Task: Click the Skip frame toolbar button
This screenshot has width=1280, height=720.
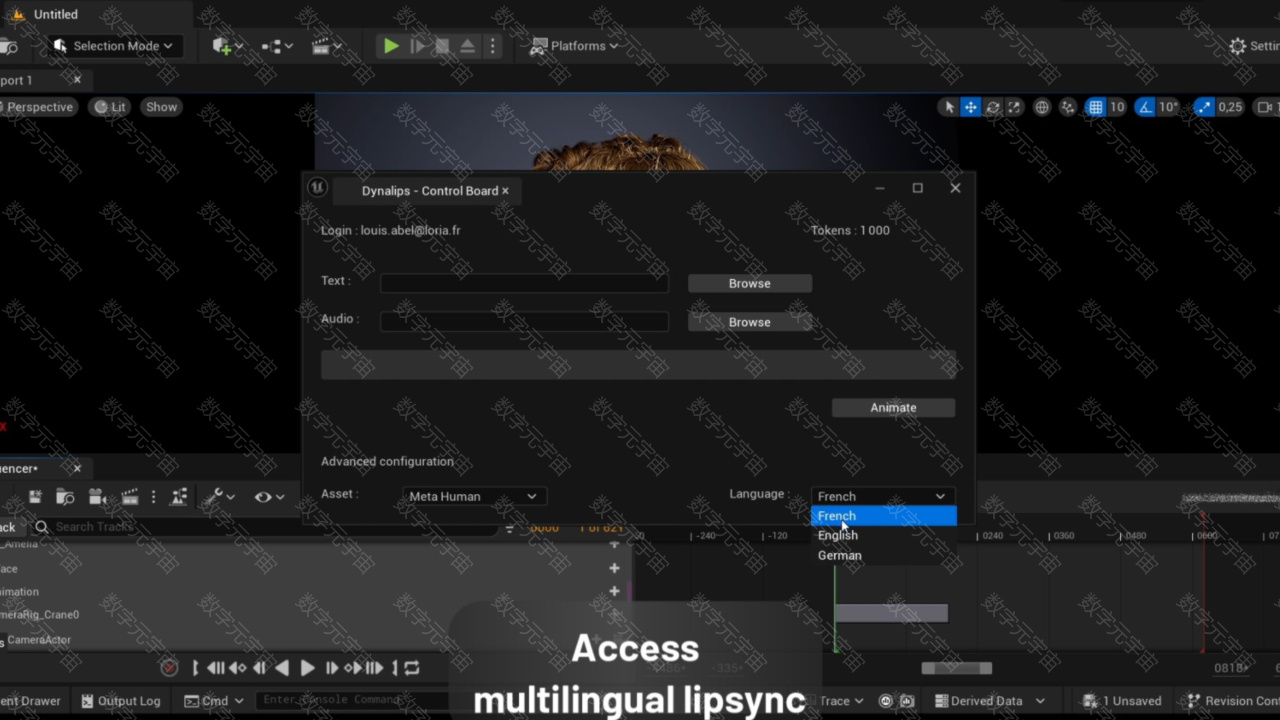Action: (418, 46)
